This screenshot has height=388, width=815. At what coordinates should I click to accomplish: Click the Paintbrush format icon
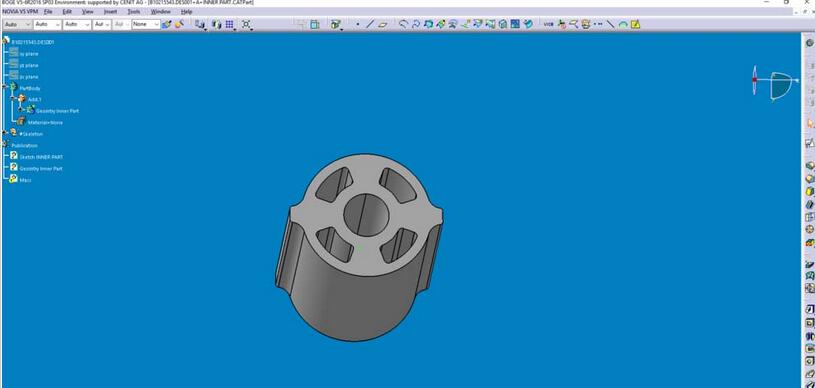tap(166, 24)
